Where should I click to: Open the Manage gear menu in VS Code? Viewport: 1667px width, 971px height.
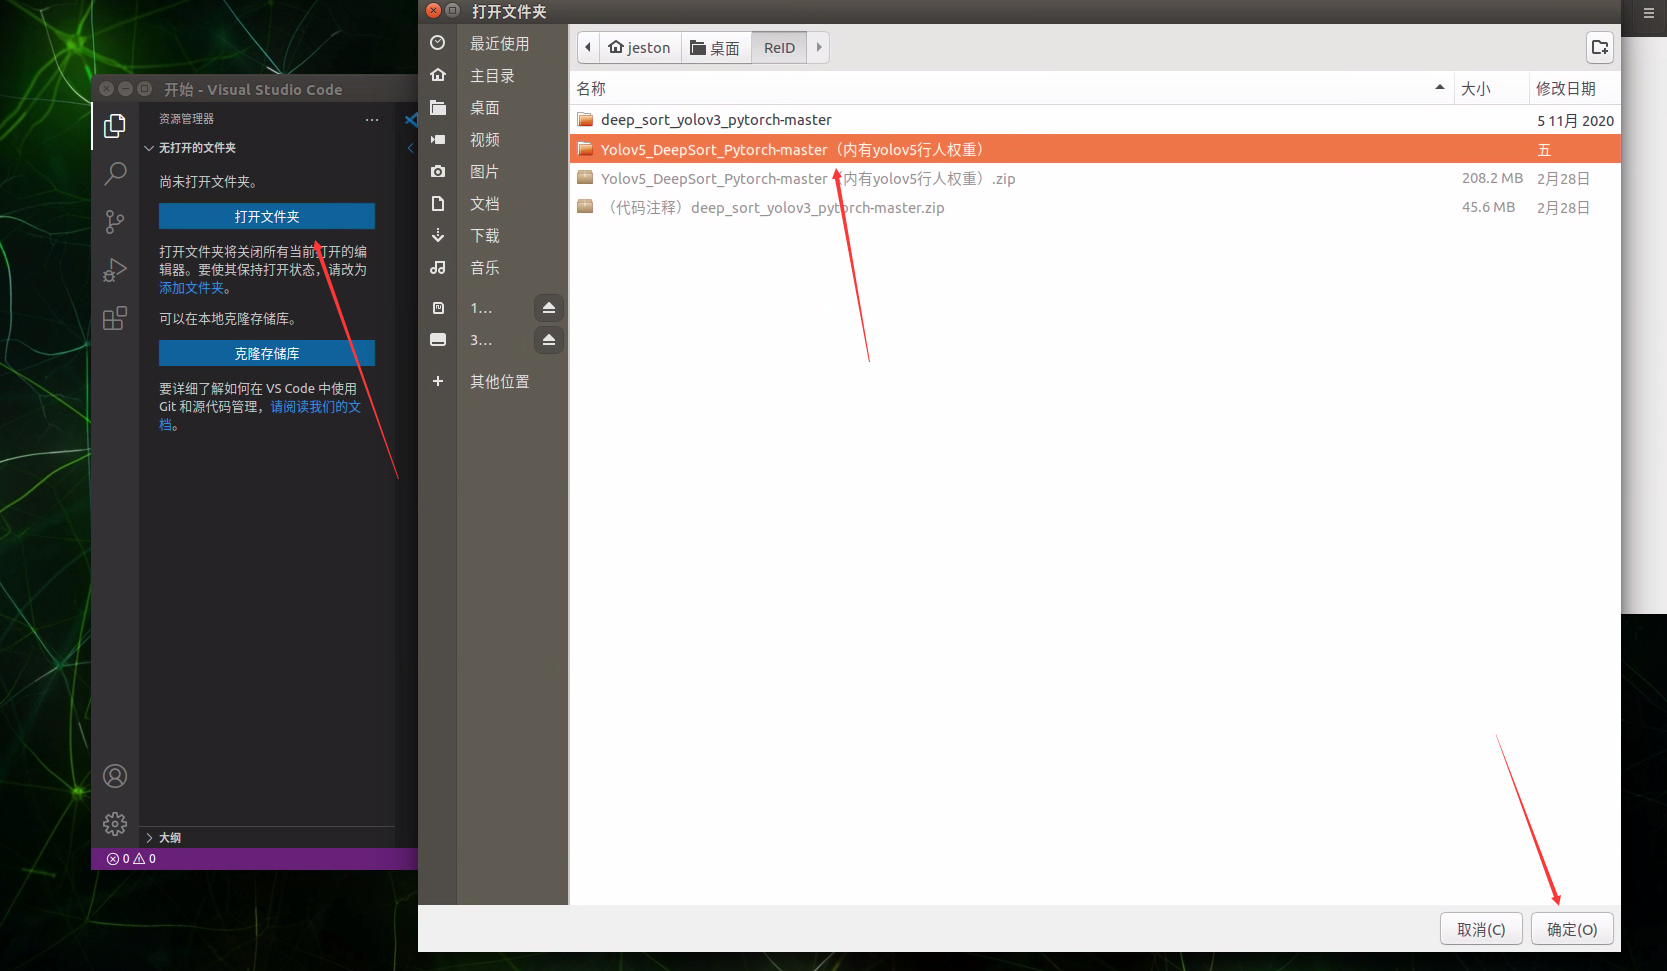(x=115, y=824)
